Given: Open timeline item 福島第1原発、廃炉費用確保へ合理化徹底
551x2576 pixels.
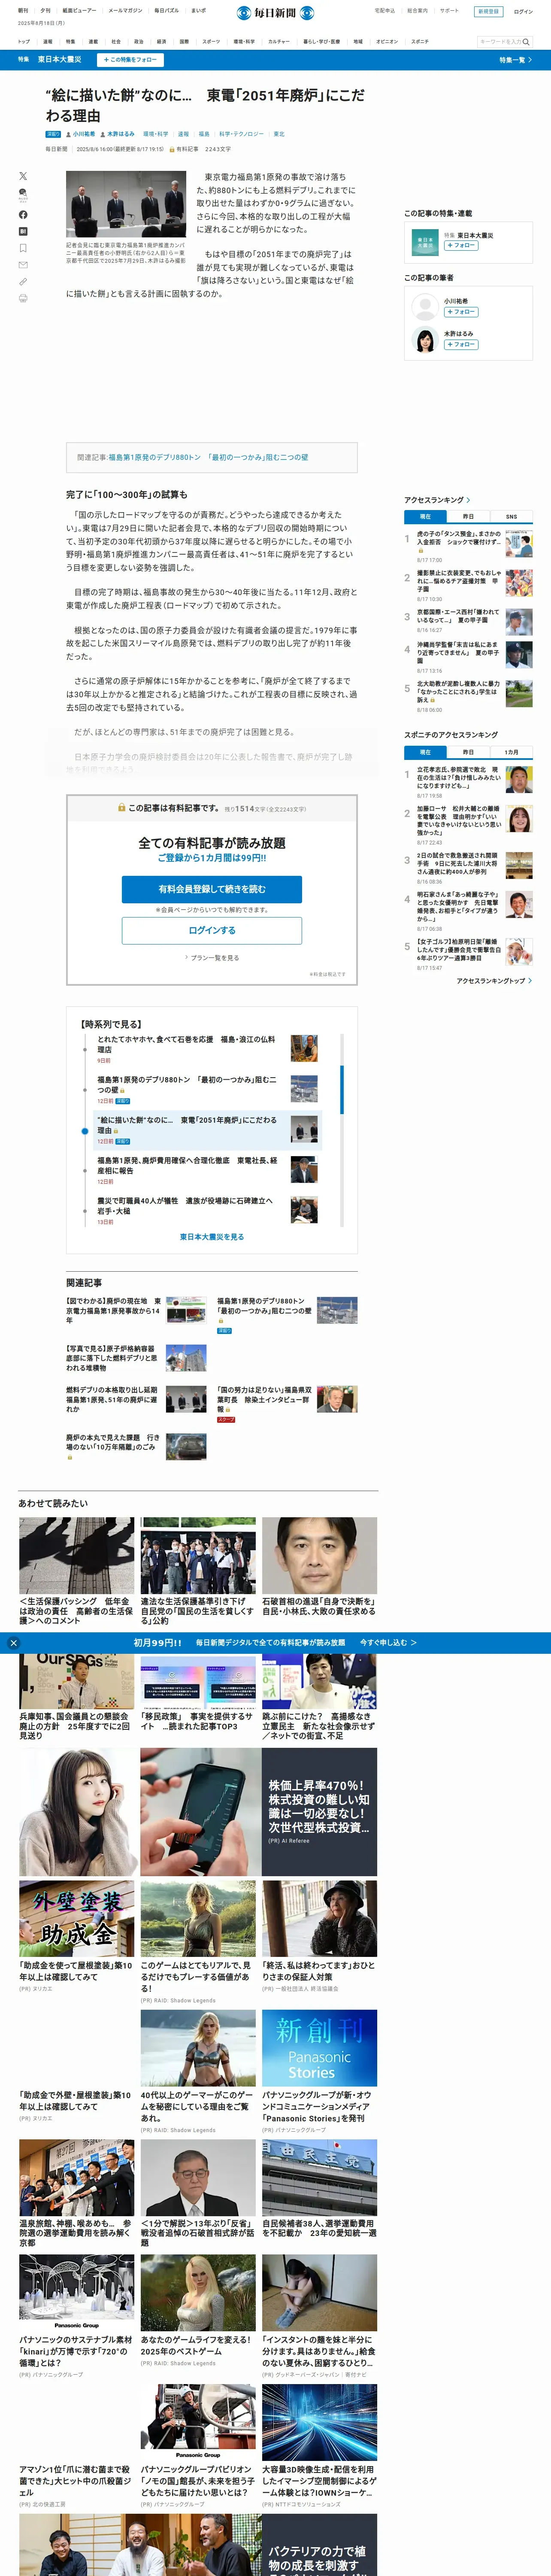Looking at the screenshot, I should 187,1166.
